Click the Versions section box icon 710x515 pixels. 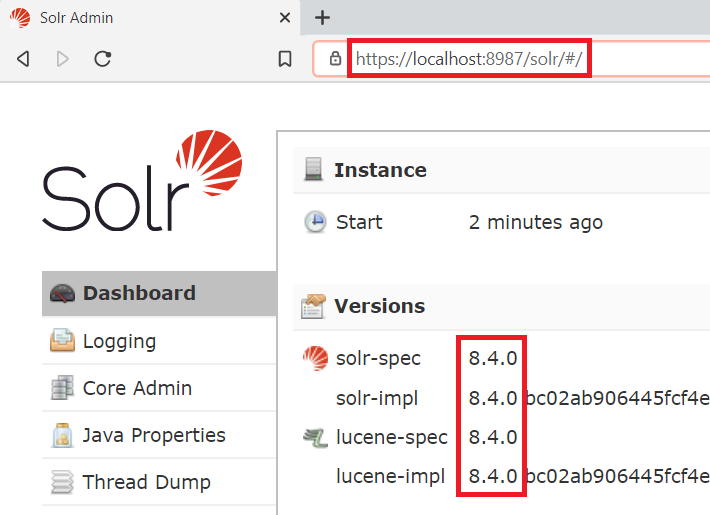tap(314, 306)
